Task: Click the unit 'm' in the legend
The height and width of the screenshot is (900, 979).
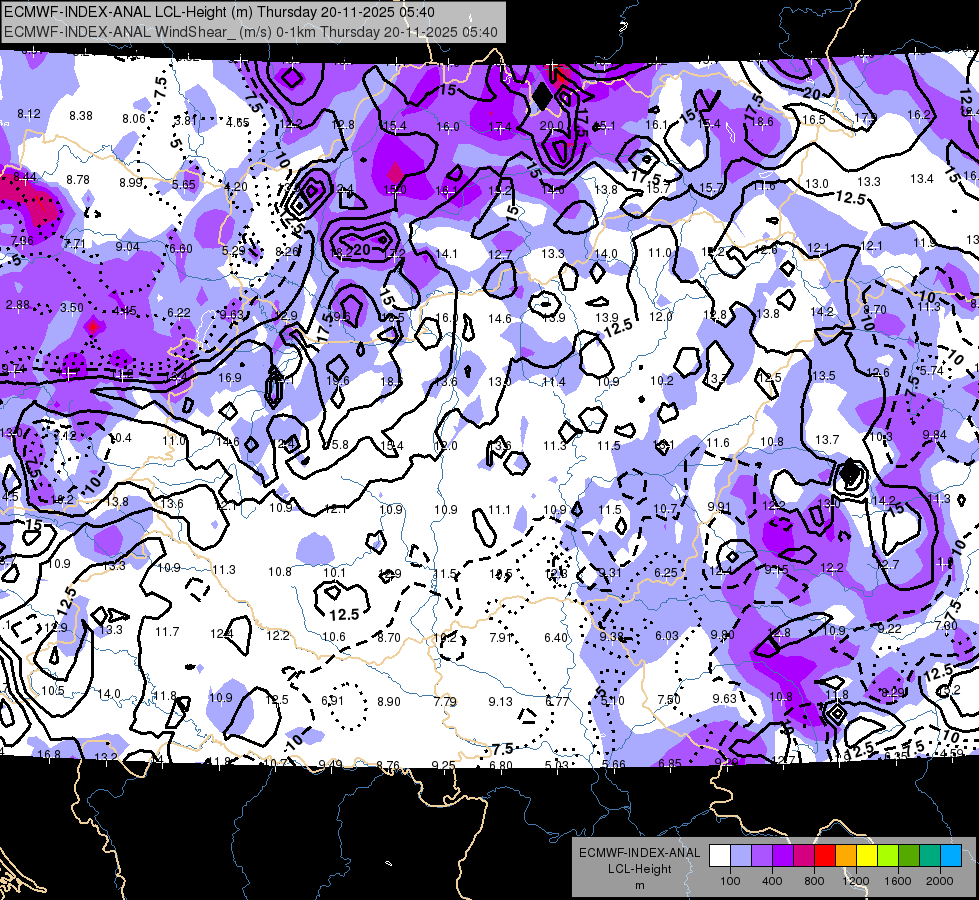Action: pos(639,886)
